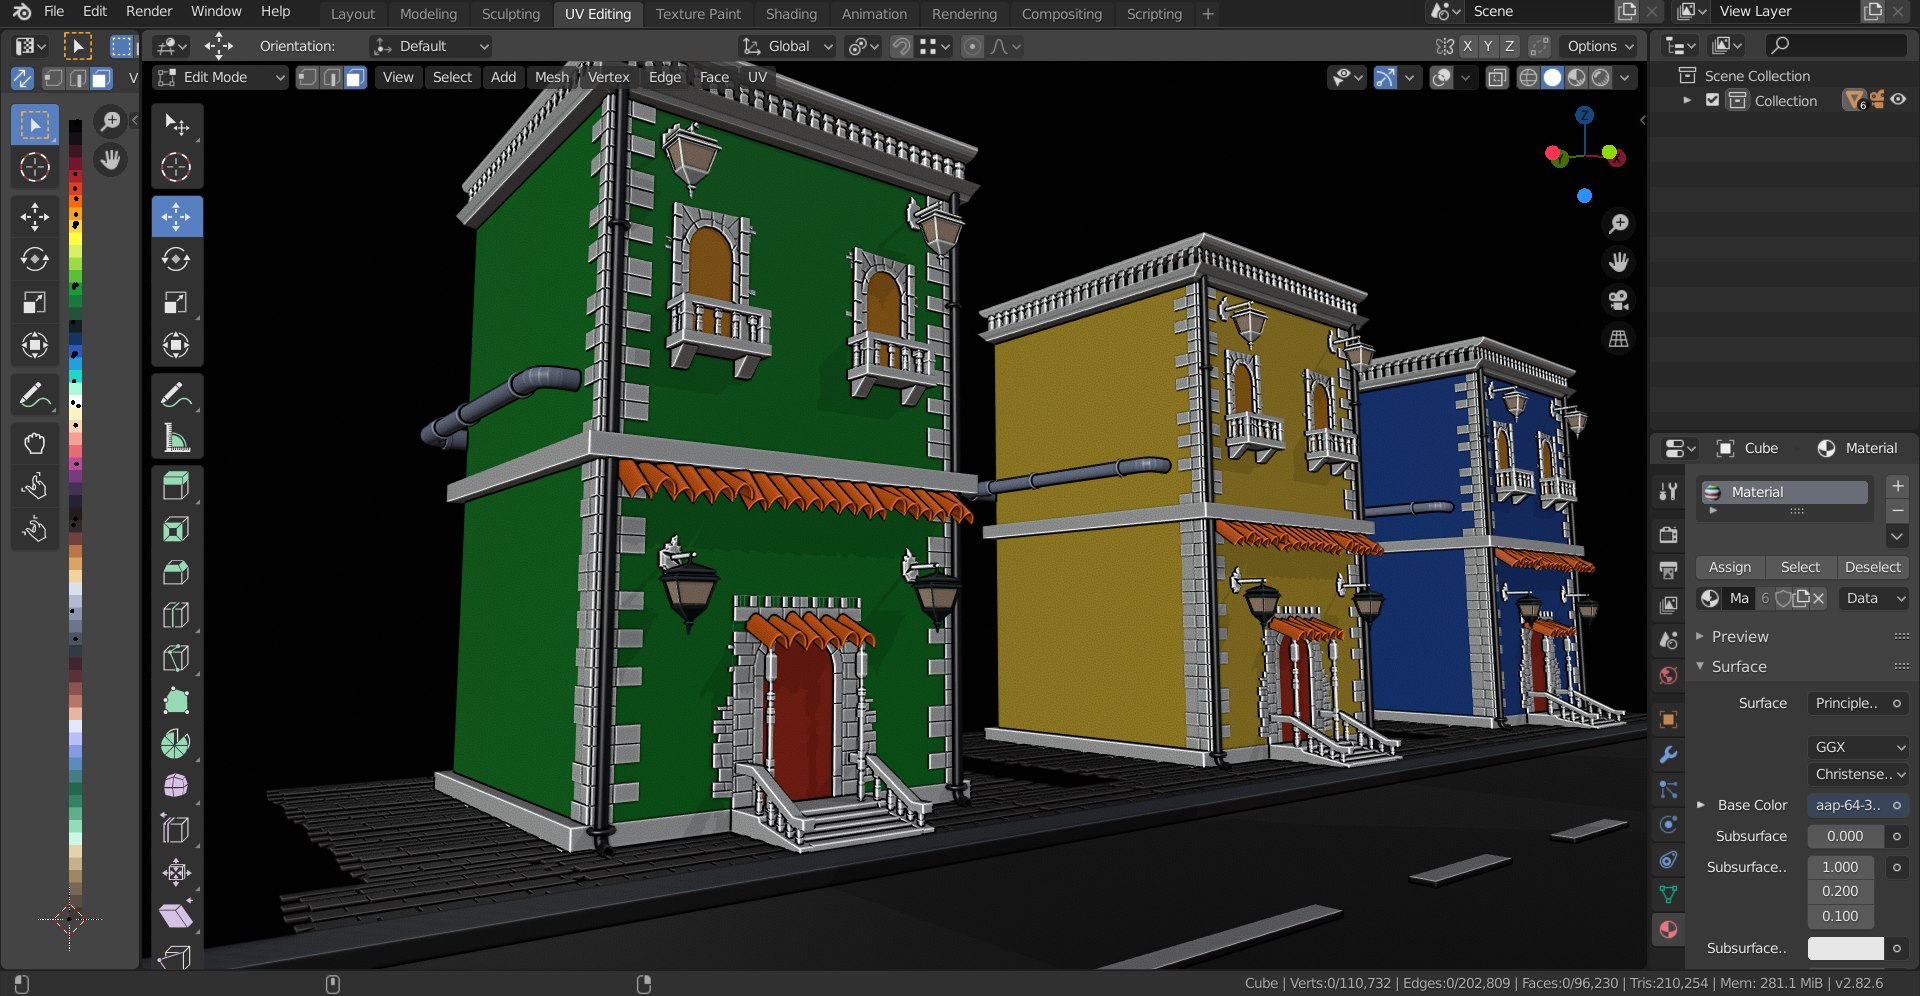Image resolution: width=1920 pixels, height=996 pixels.
Task: Open the Mesh menu in viewport header
Action: coord(551,77)
